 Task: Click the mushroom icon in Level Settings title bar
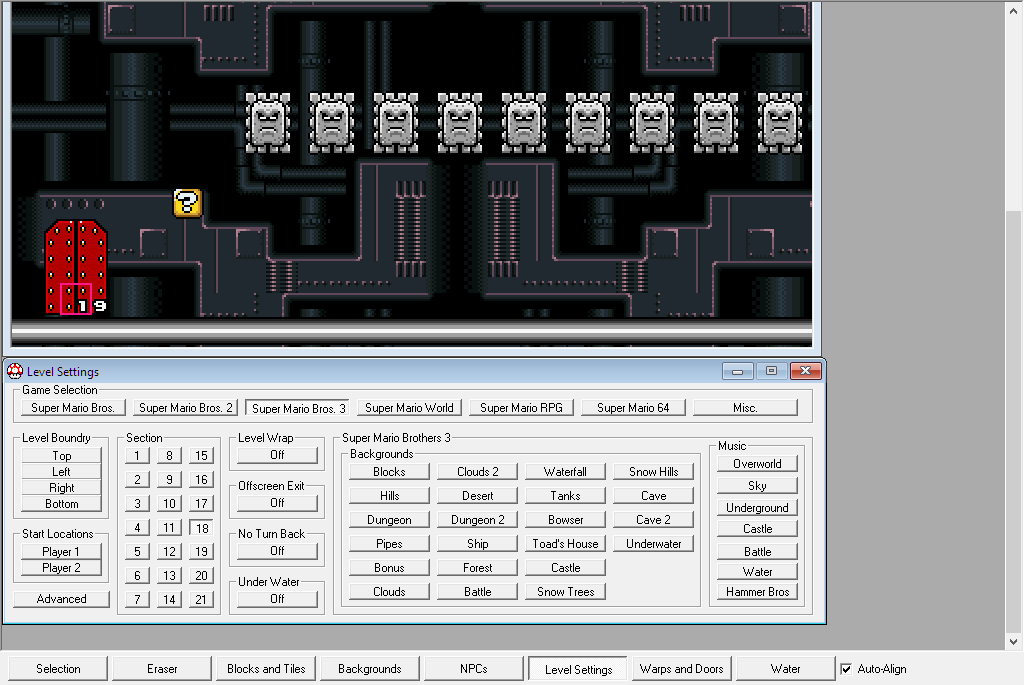[x=14, y=372]
